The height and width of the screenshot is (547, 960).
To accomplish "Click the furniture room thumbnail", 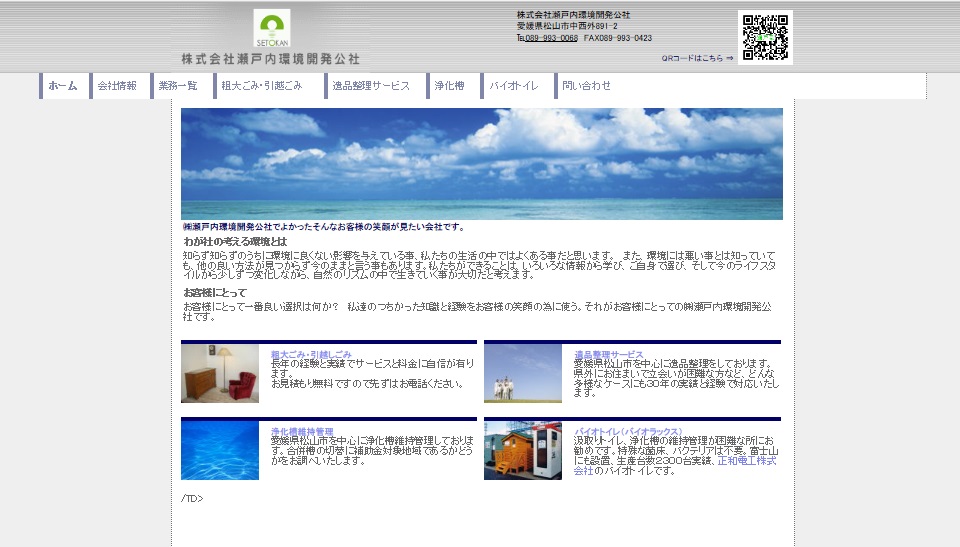I will coord(220,374).
